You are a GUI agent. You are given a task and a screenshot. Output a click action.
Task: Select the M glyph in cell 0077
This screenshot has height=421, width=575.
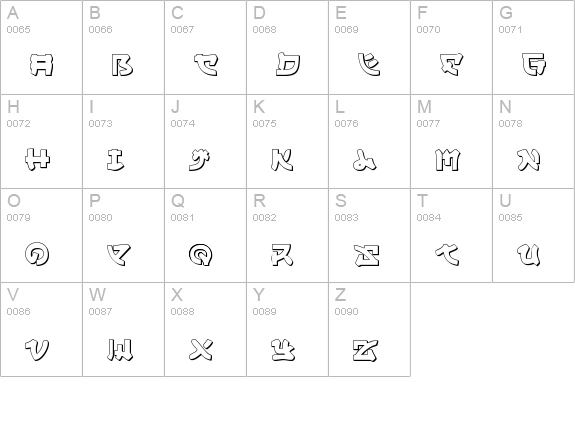(x=447, y=160)
